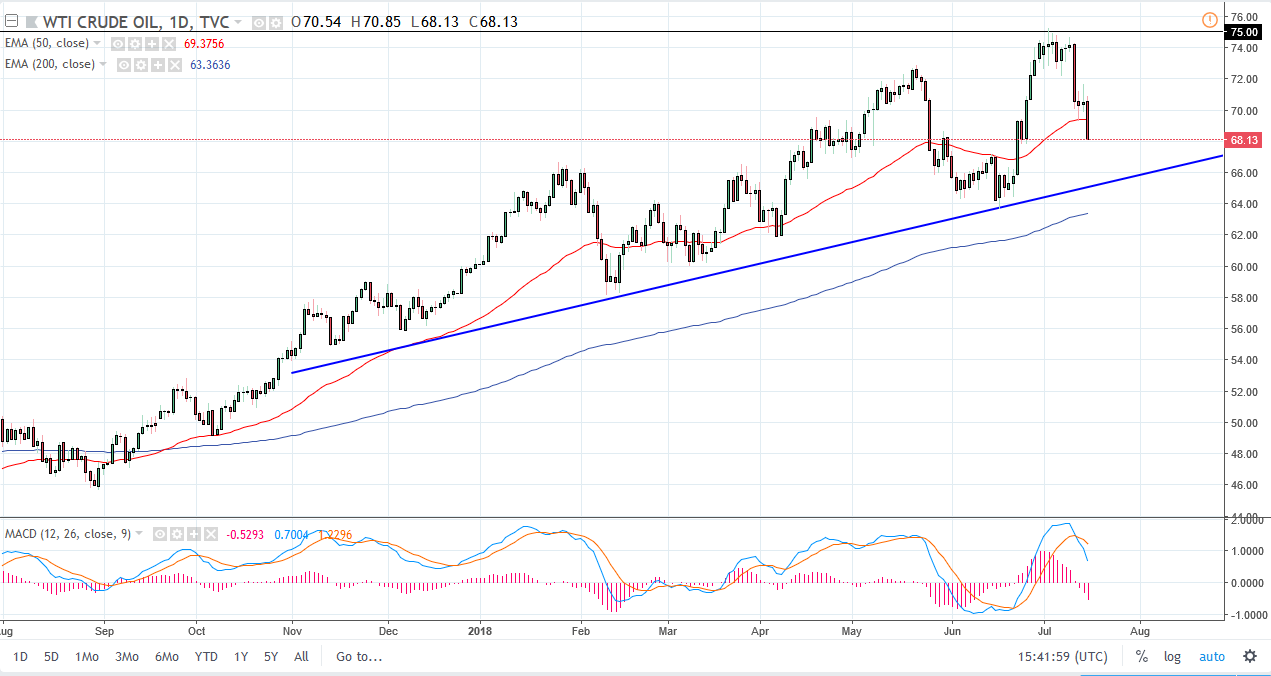This screenshot has width=1271, height=676.
Task: Open the chart settings gear at bottom right
Action: tap(1248, 657)
